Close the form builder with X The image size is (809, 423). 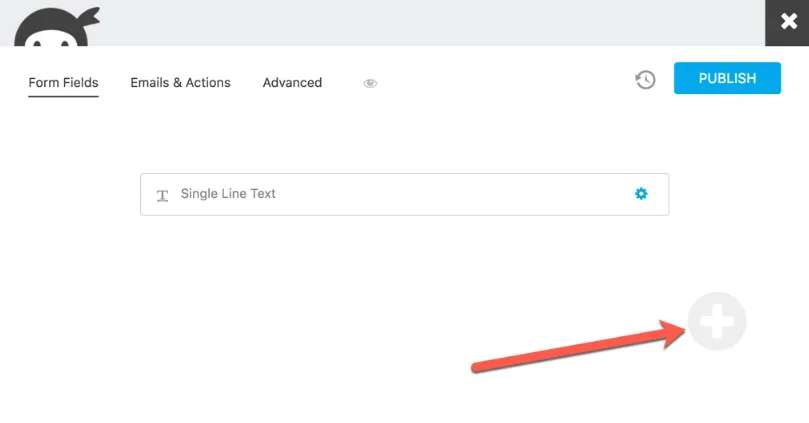[787, 22]
